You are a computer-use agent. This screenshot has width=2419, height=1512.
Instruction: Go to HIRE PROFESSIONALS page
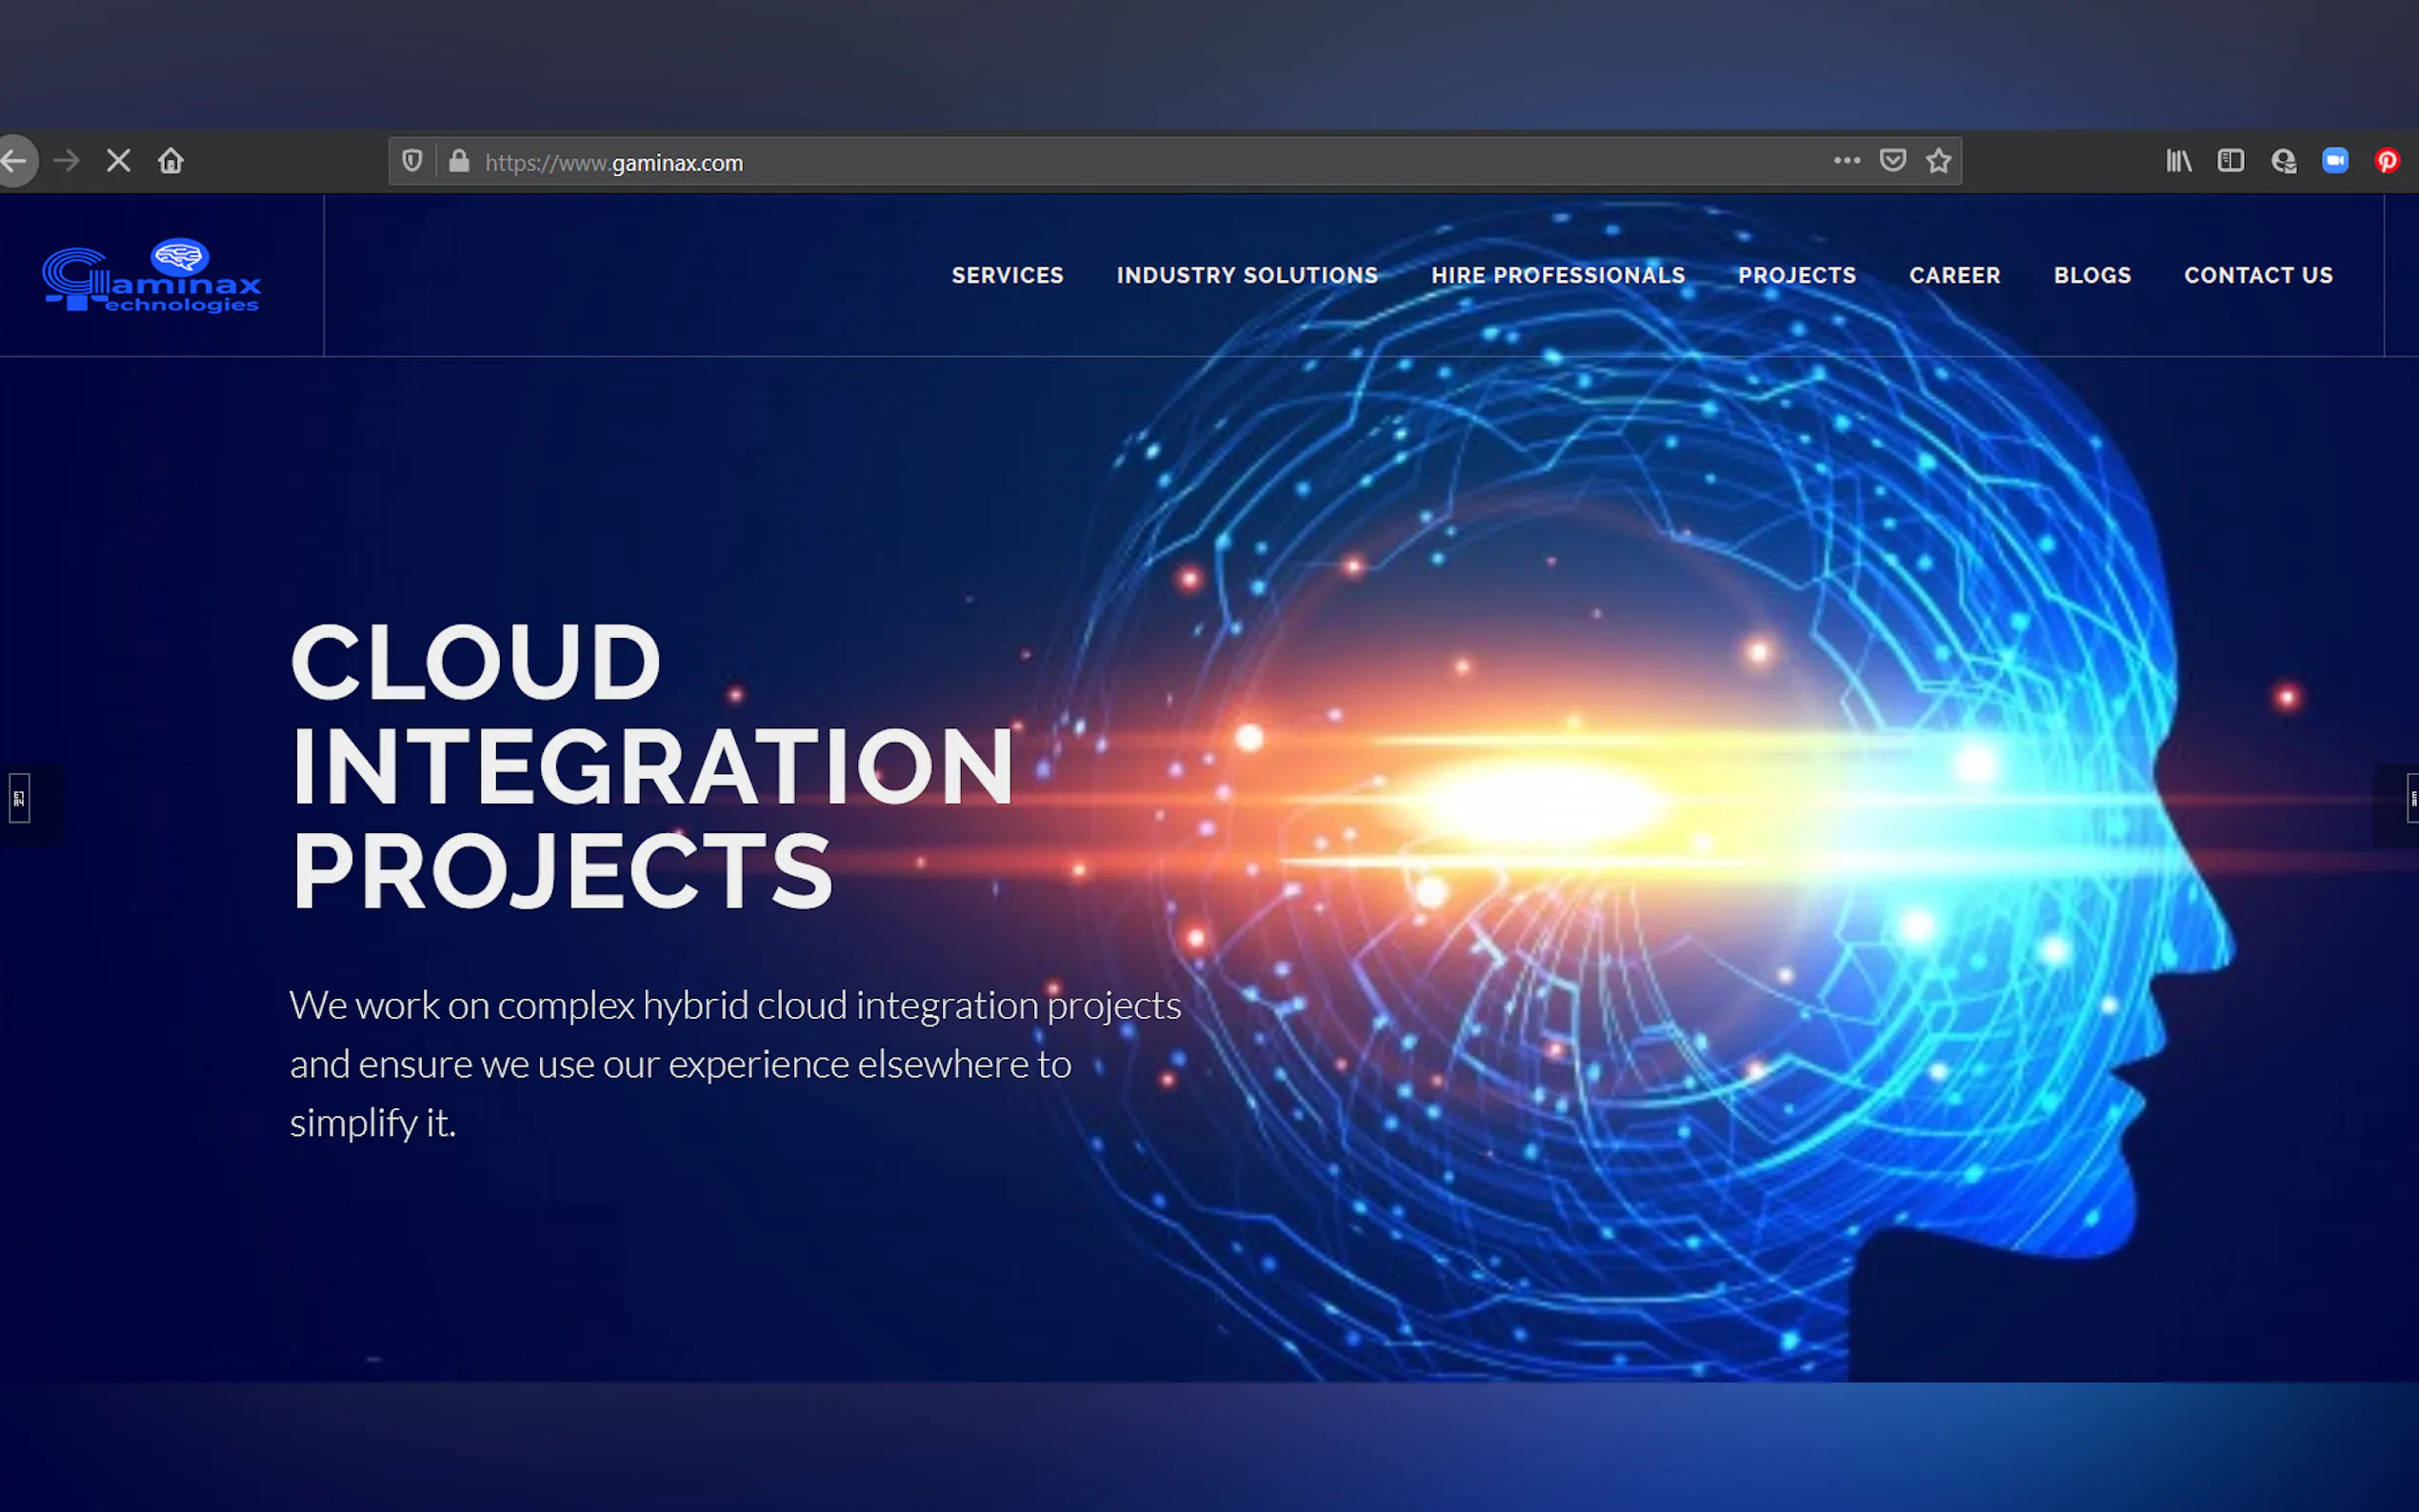pos(1557,275)
